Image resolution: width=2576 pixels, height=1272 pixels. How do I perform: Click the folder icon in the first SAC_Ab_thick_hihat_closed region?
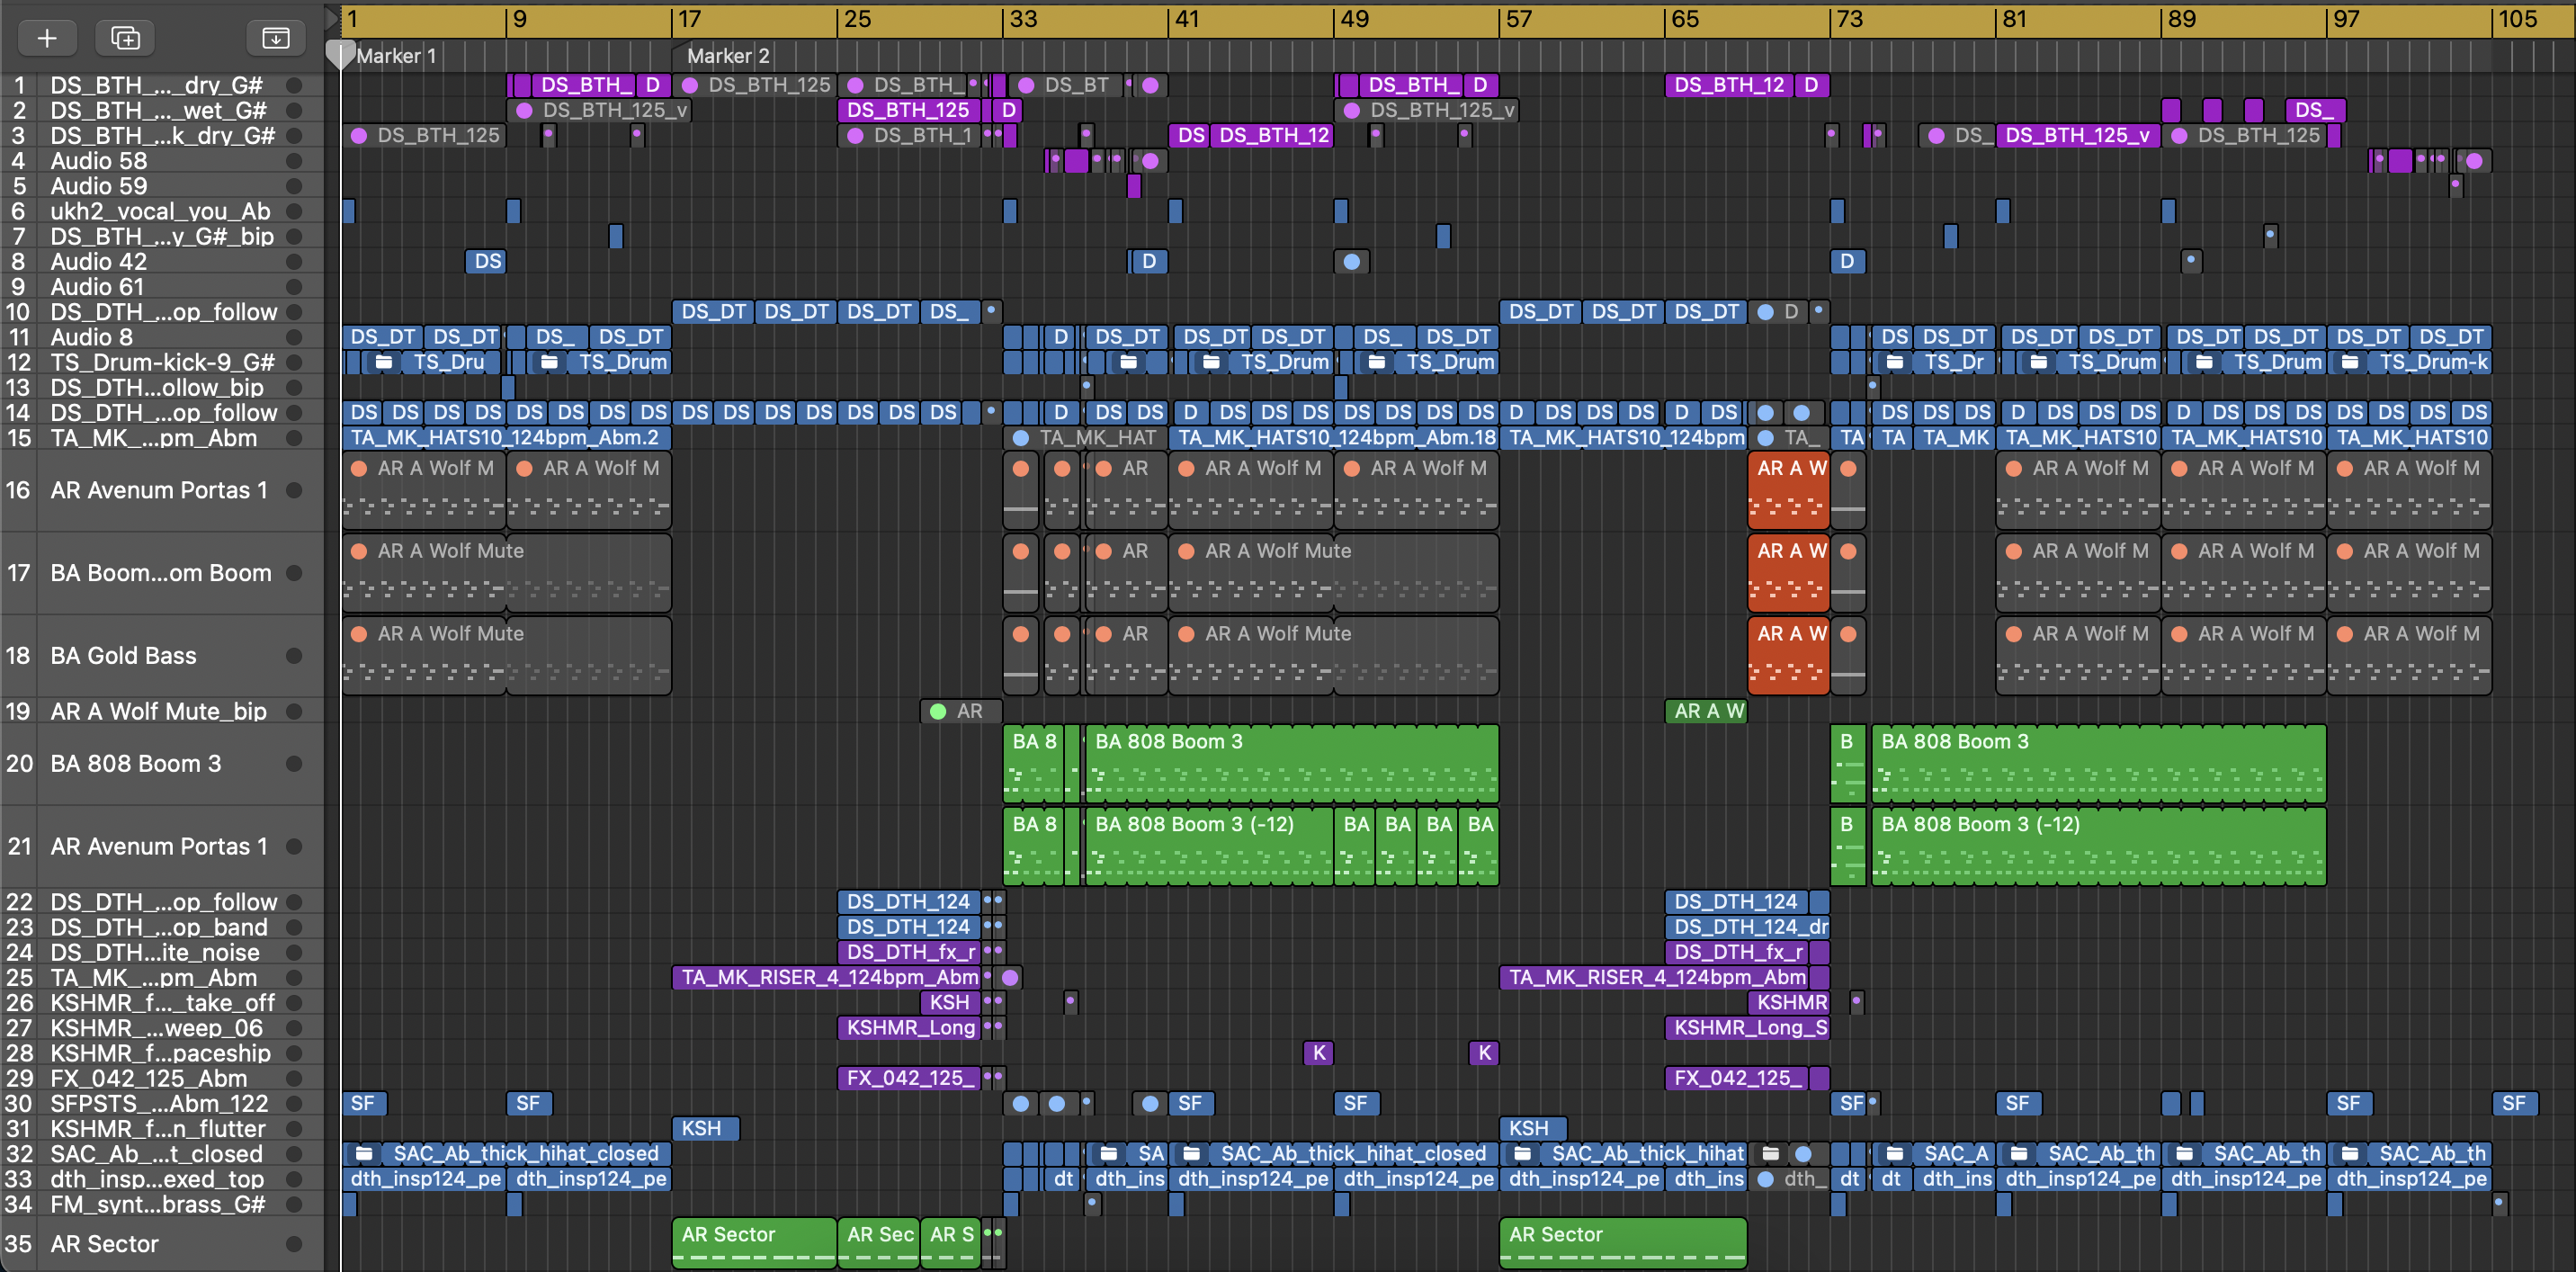(x=365, y=1153)
